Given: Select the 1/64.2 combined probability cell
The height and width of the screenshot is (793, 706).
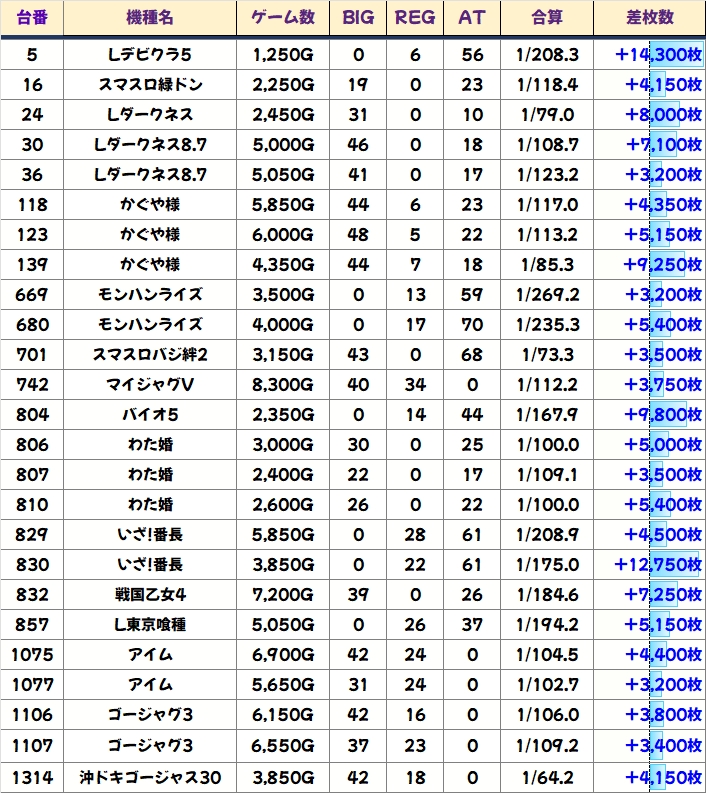Looking at the screenshot, I should [547, 777].
